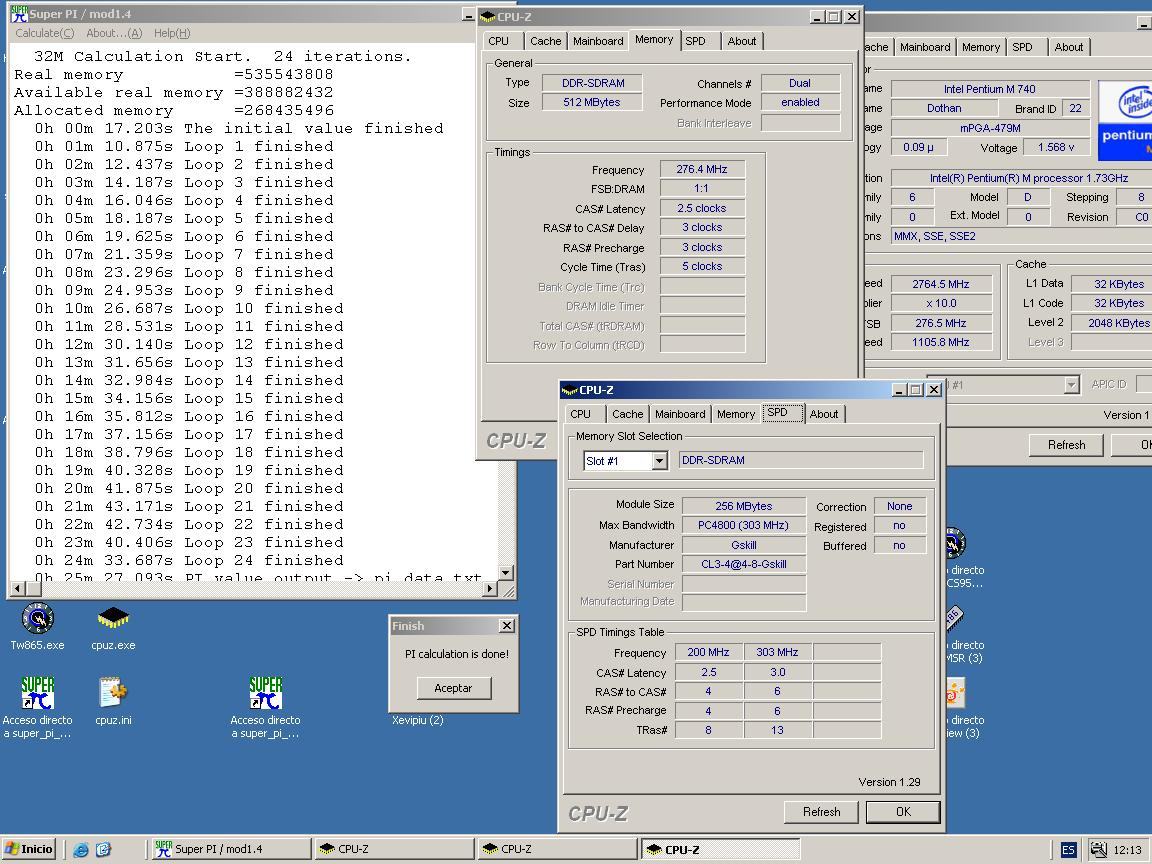The width and height of the screenshot is (1152, 864).
Task: Open the processor selection dropdown arrow
Action: pyautogui.click(x=1071, y=385)
